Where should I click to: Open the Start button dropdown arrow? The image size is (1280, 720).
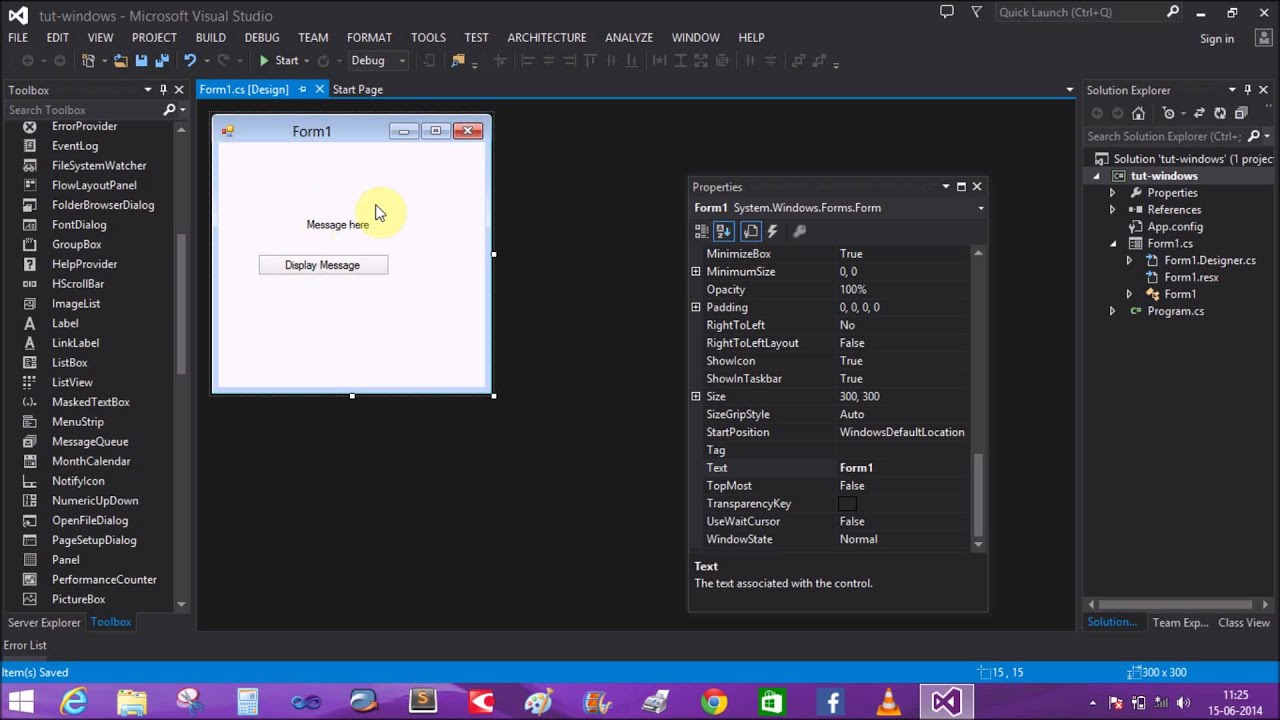click(306, 61)
